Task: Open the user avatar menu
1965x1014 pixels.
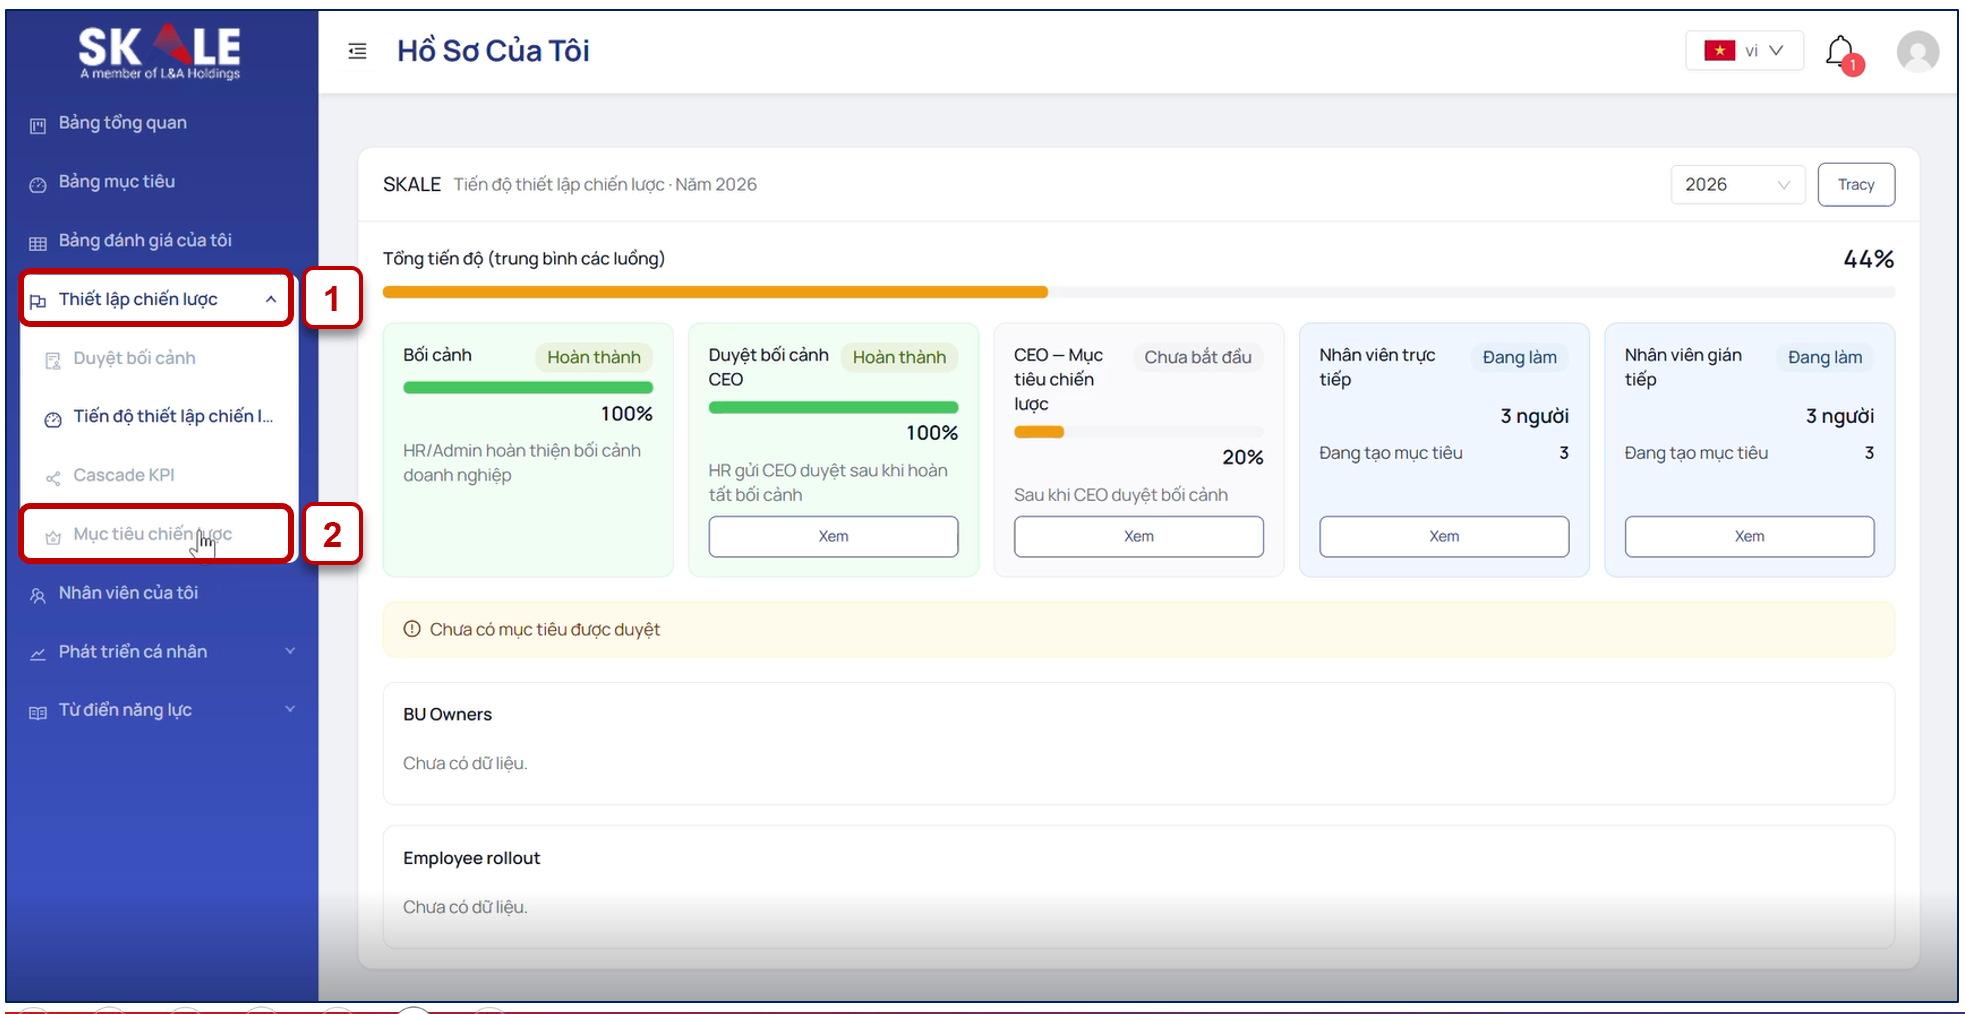Action: (x=1917, y=51)
